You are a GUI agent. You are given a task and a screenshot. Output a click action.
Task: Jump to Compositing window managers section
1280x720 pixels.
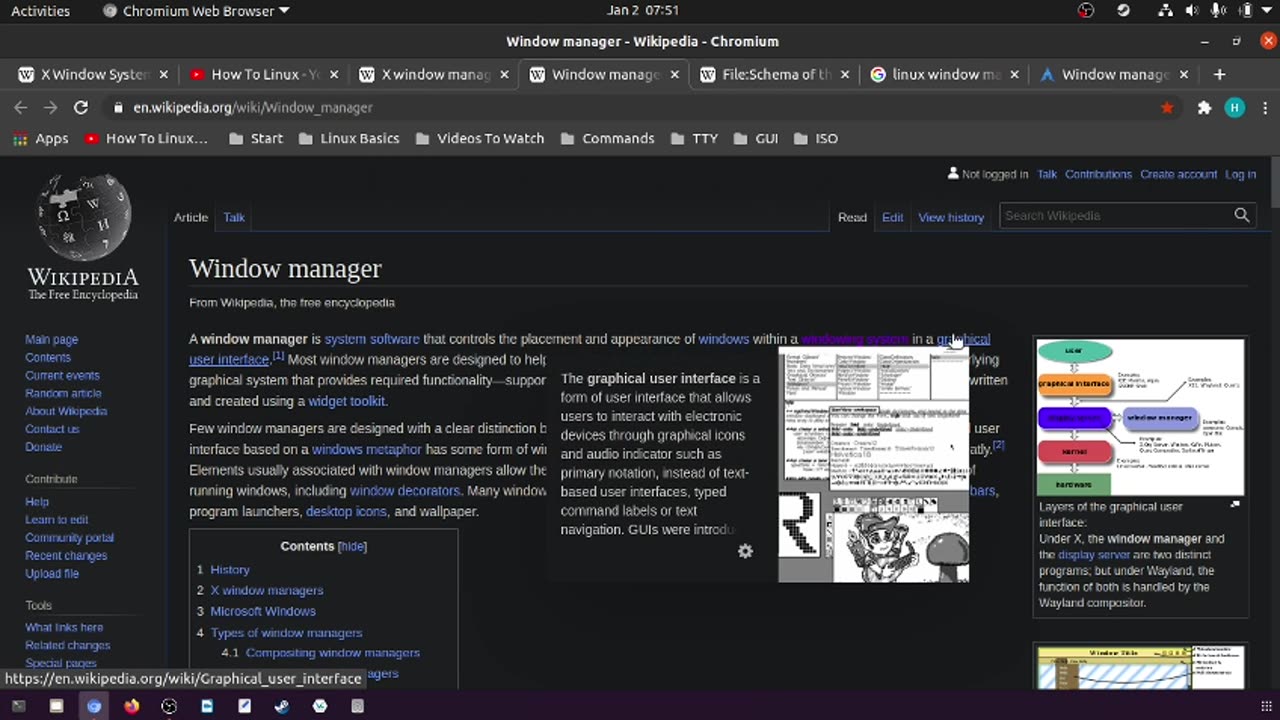[x=333, y=652]
